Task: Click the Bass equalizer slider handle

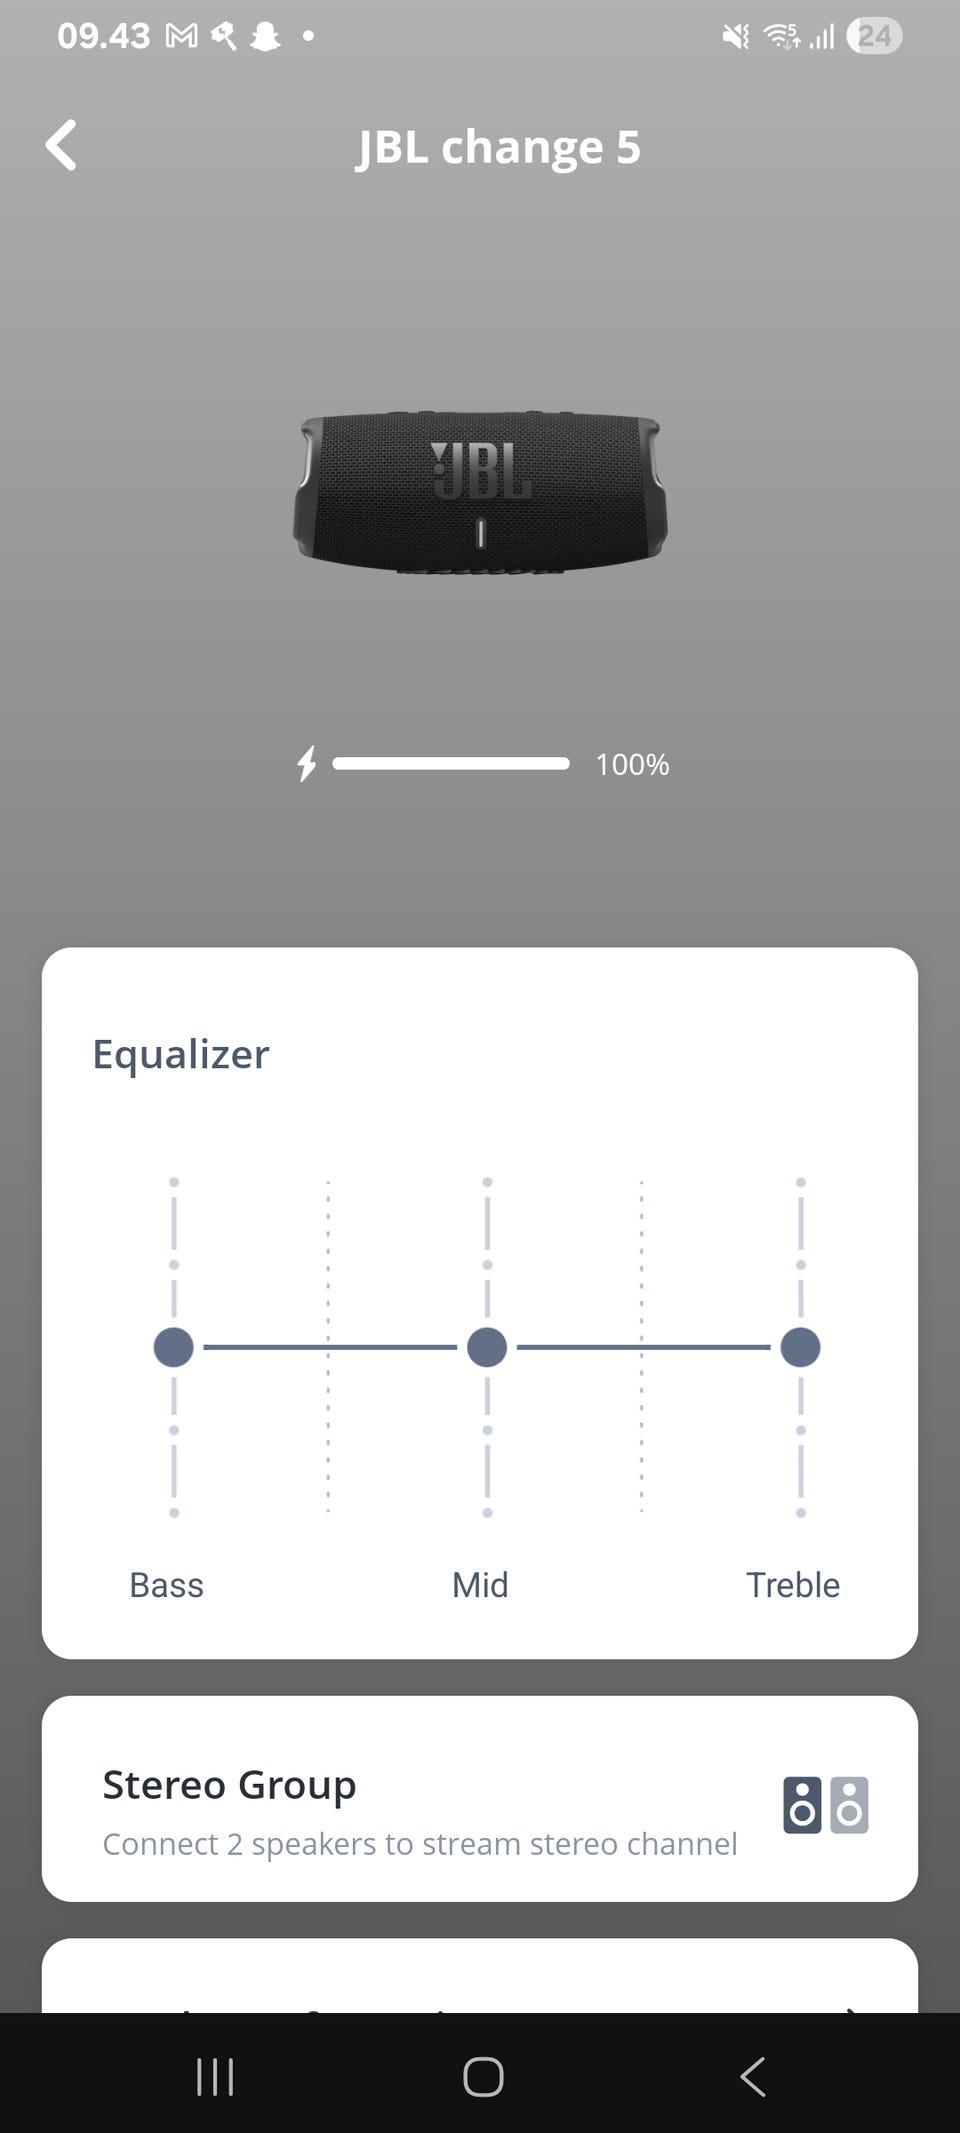Action: 174,1347
